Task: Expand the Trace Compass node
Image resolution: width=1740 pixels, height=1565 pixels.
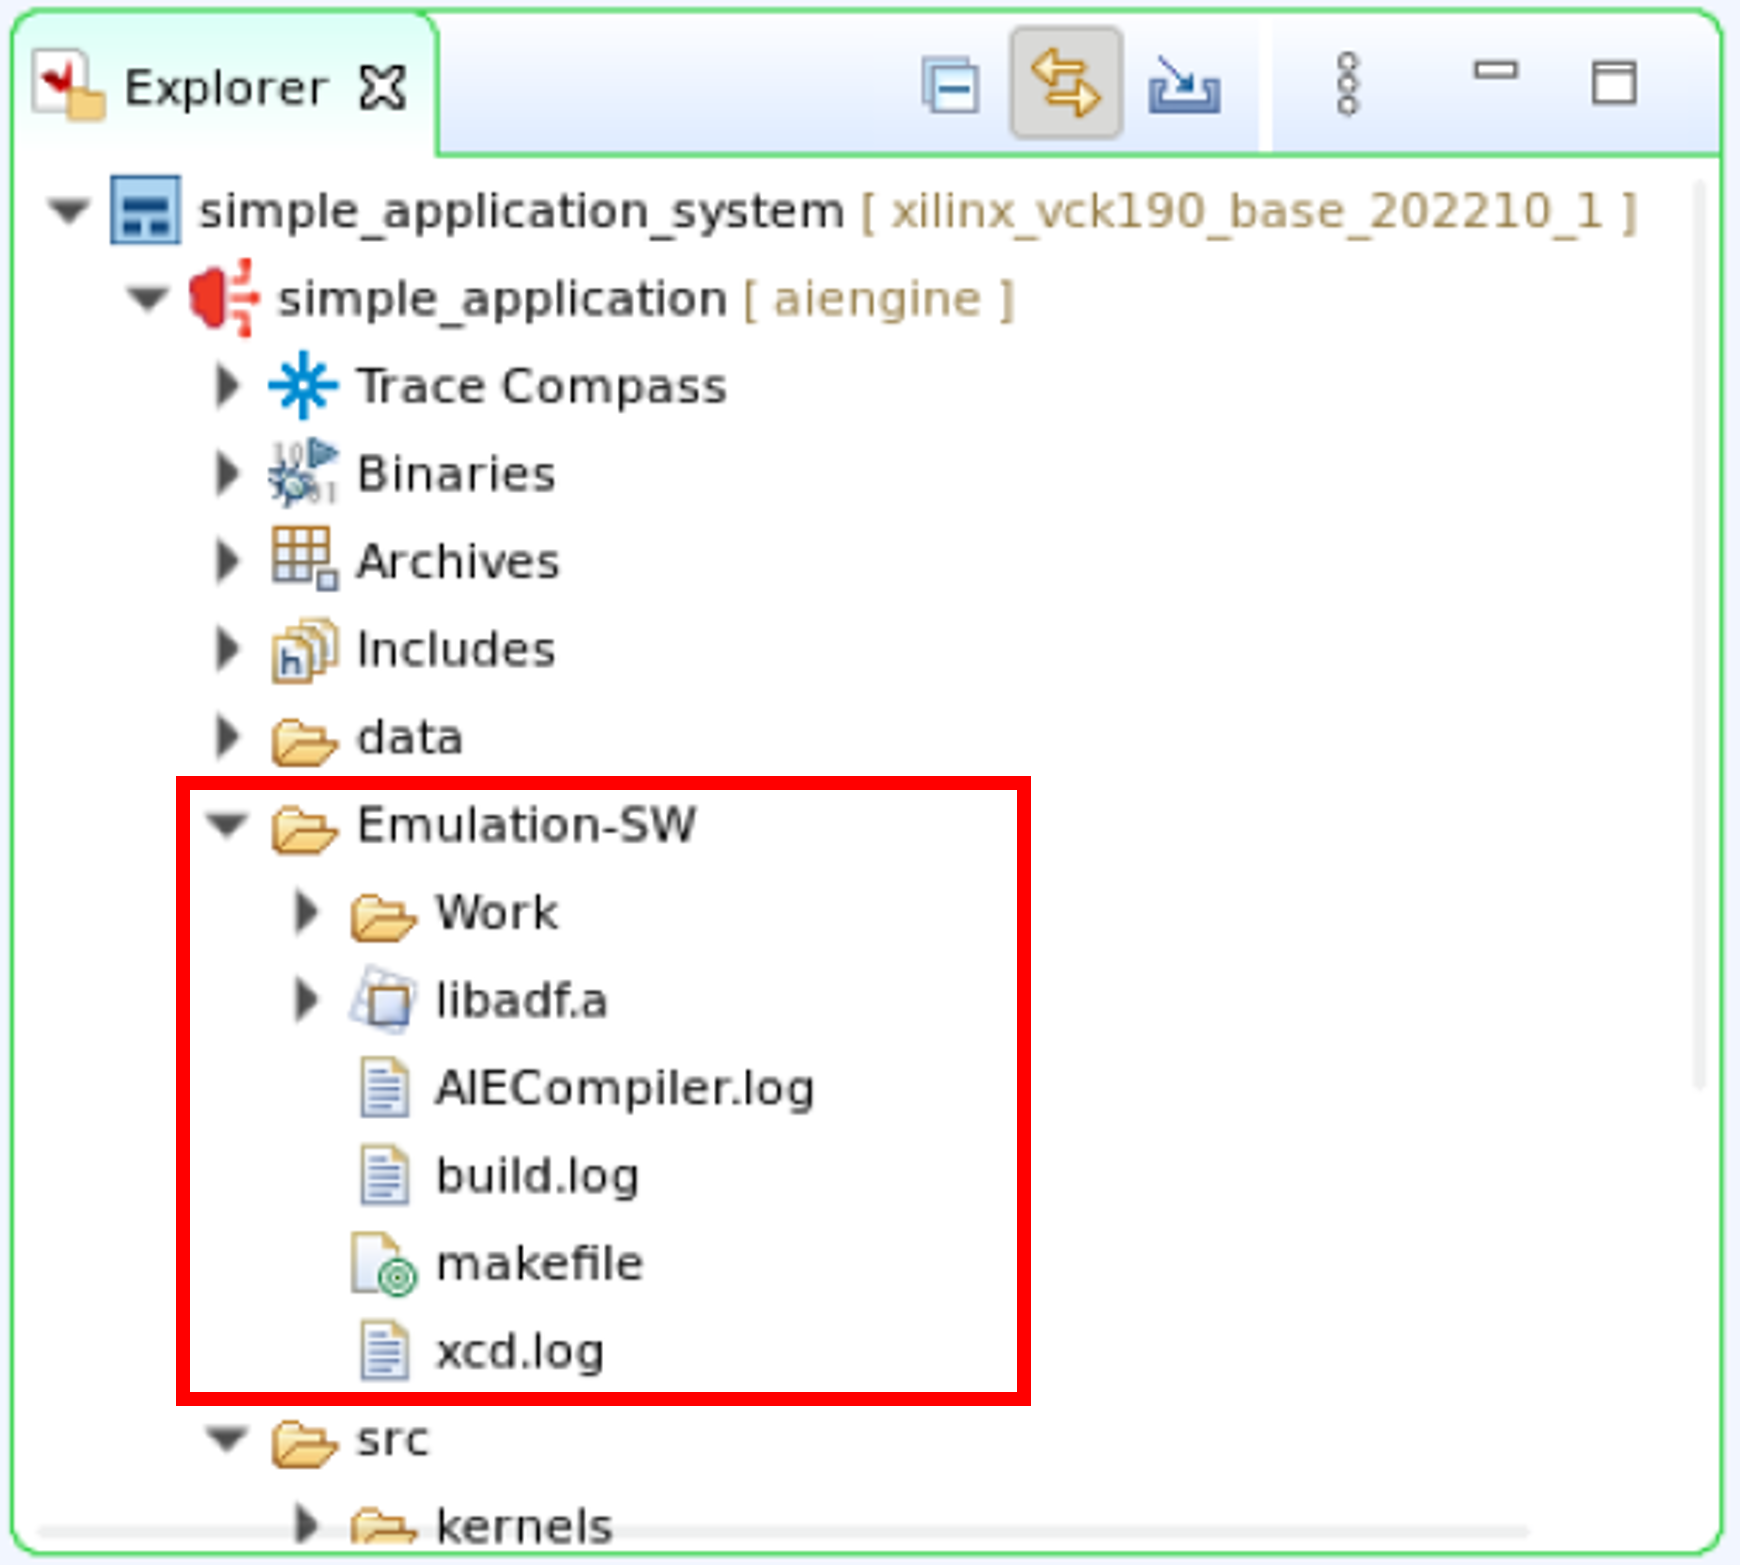Action: click(x=228, y=386)
